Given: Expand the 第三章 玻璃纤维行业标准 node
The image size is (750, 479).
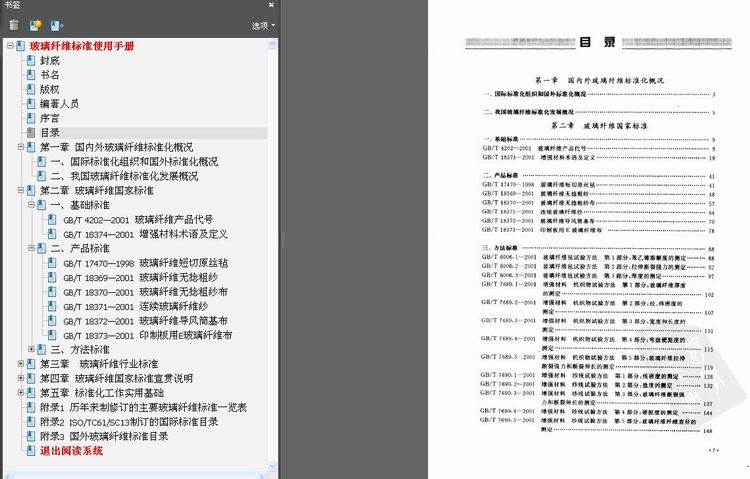Looking at the screenshot, I should pos(21,364).
